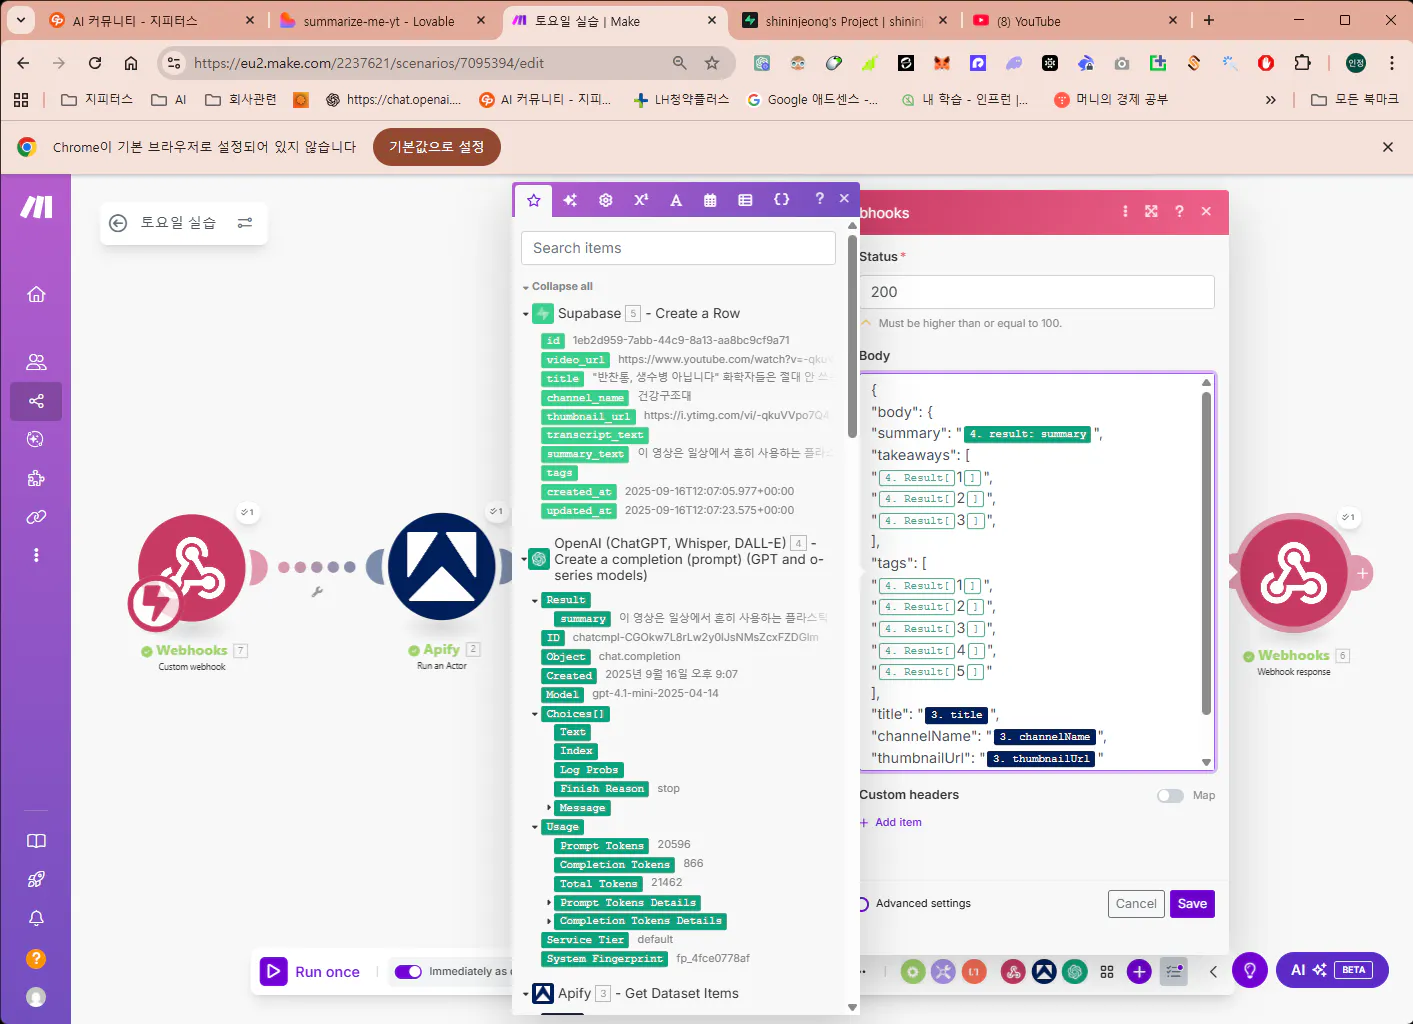This screenshot has height=1024, width=1413.
Task: Collapse the OpenAI completion module section
Action: pyautogui.click(x=526, y=559)
